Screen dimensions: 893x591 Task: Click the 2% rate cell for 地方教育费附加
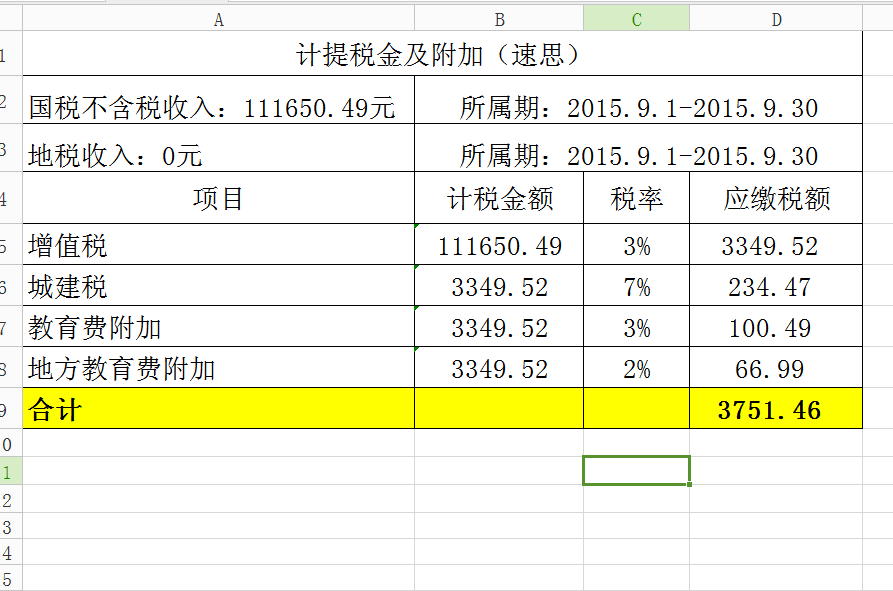(x=636, y=369)
